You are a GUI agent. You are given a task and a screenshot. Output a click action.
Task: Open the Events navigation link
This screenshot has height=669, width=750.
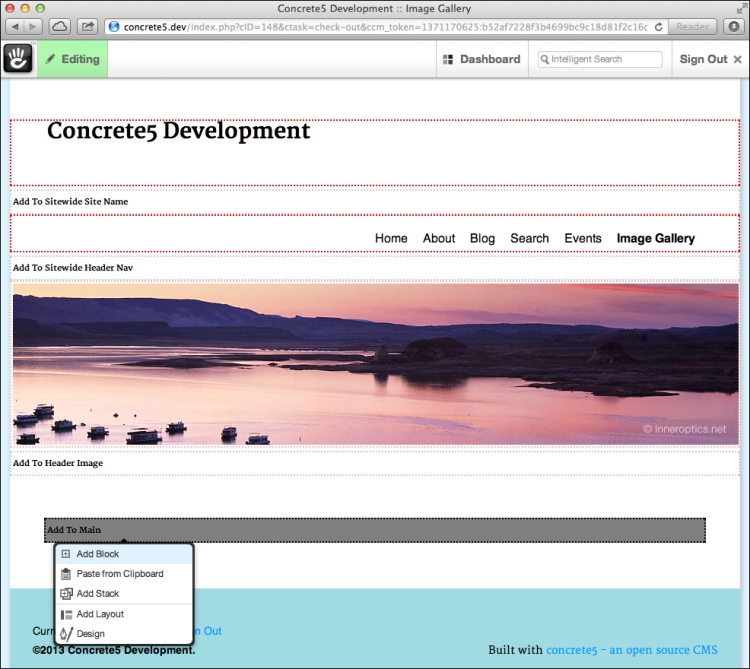[583, 238]
